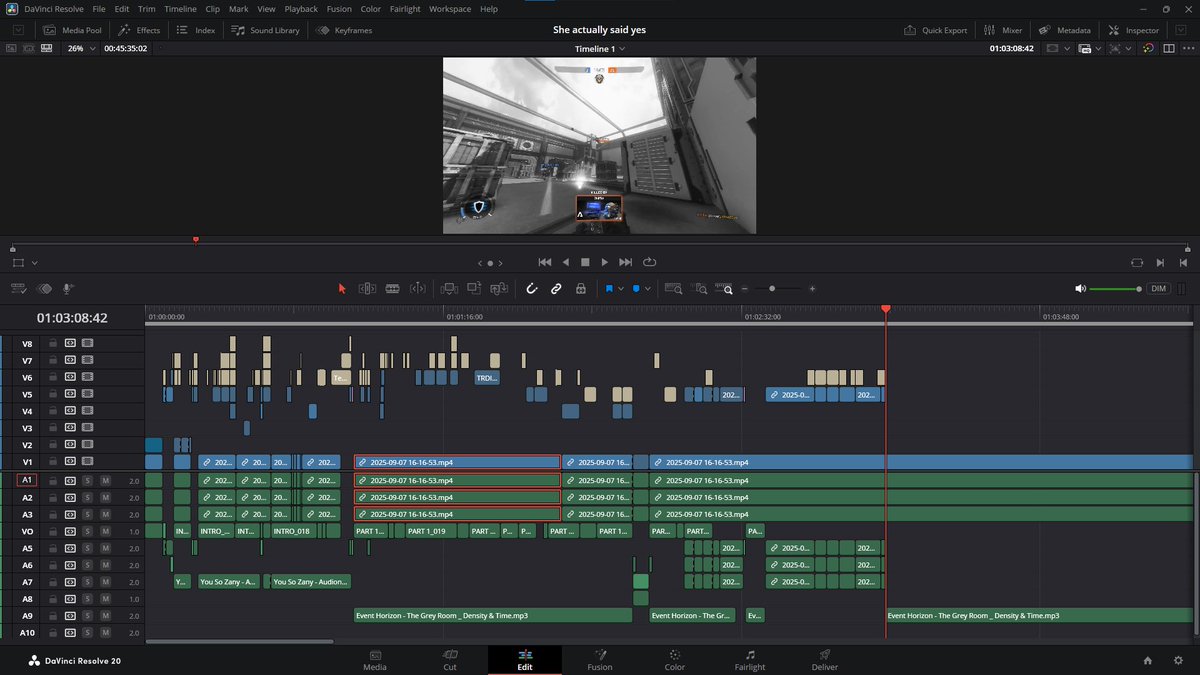Click the viewer scrubber red playhead marker
This screenshot has width=1200, height=675.
click(196, 239)
